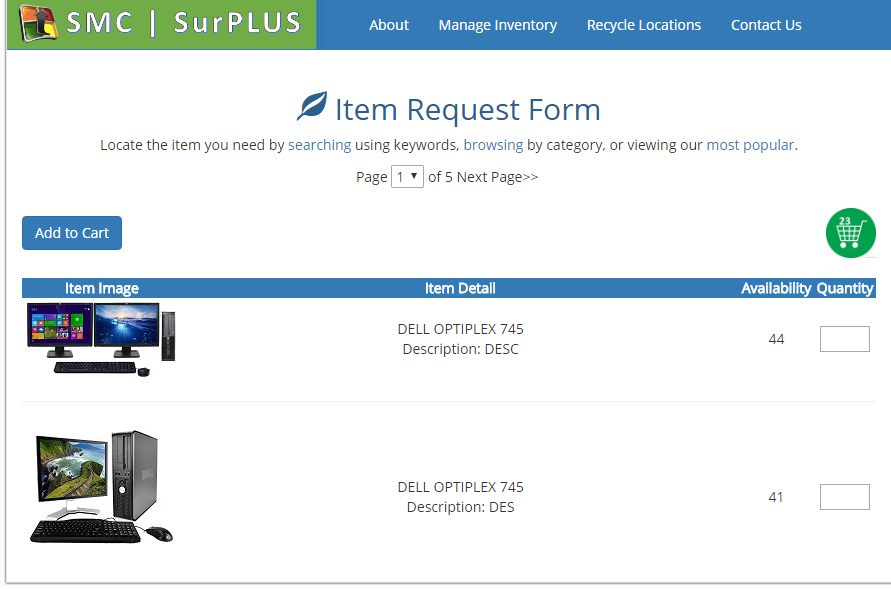Click the Item Request Form heading
Image resolution: width=891 pixels, height=589 pixels.
(x=467, y=109)
